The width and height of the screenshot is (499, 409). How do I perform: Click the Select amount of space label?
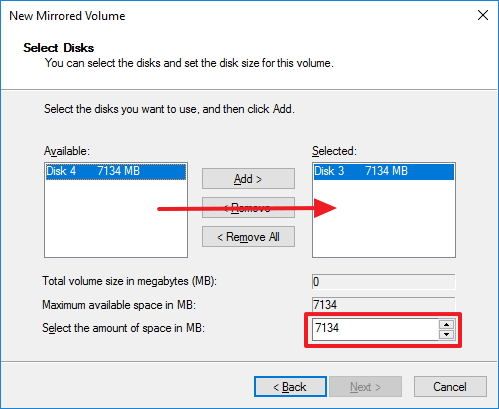(x=123, y=328)
